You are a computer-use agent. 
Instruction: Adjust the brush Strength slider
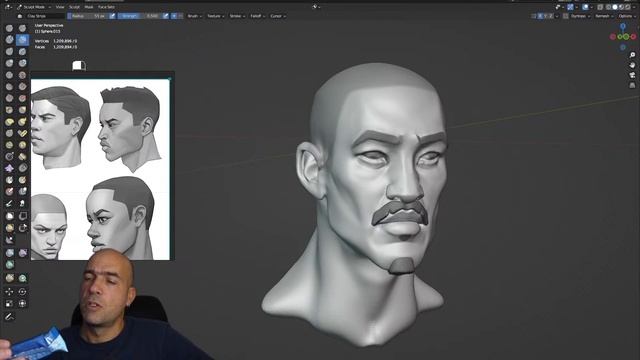[140, 16]
